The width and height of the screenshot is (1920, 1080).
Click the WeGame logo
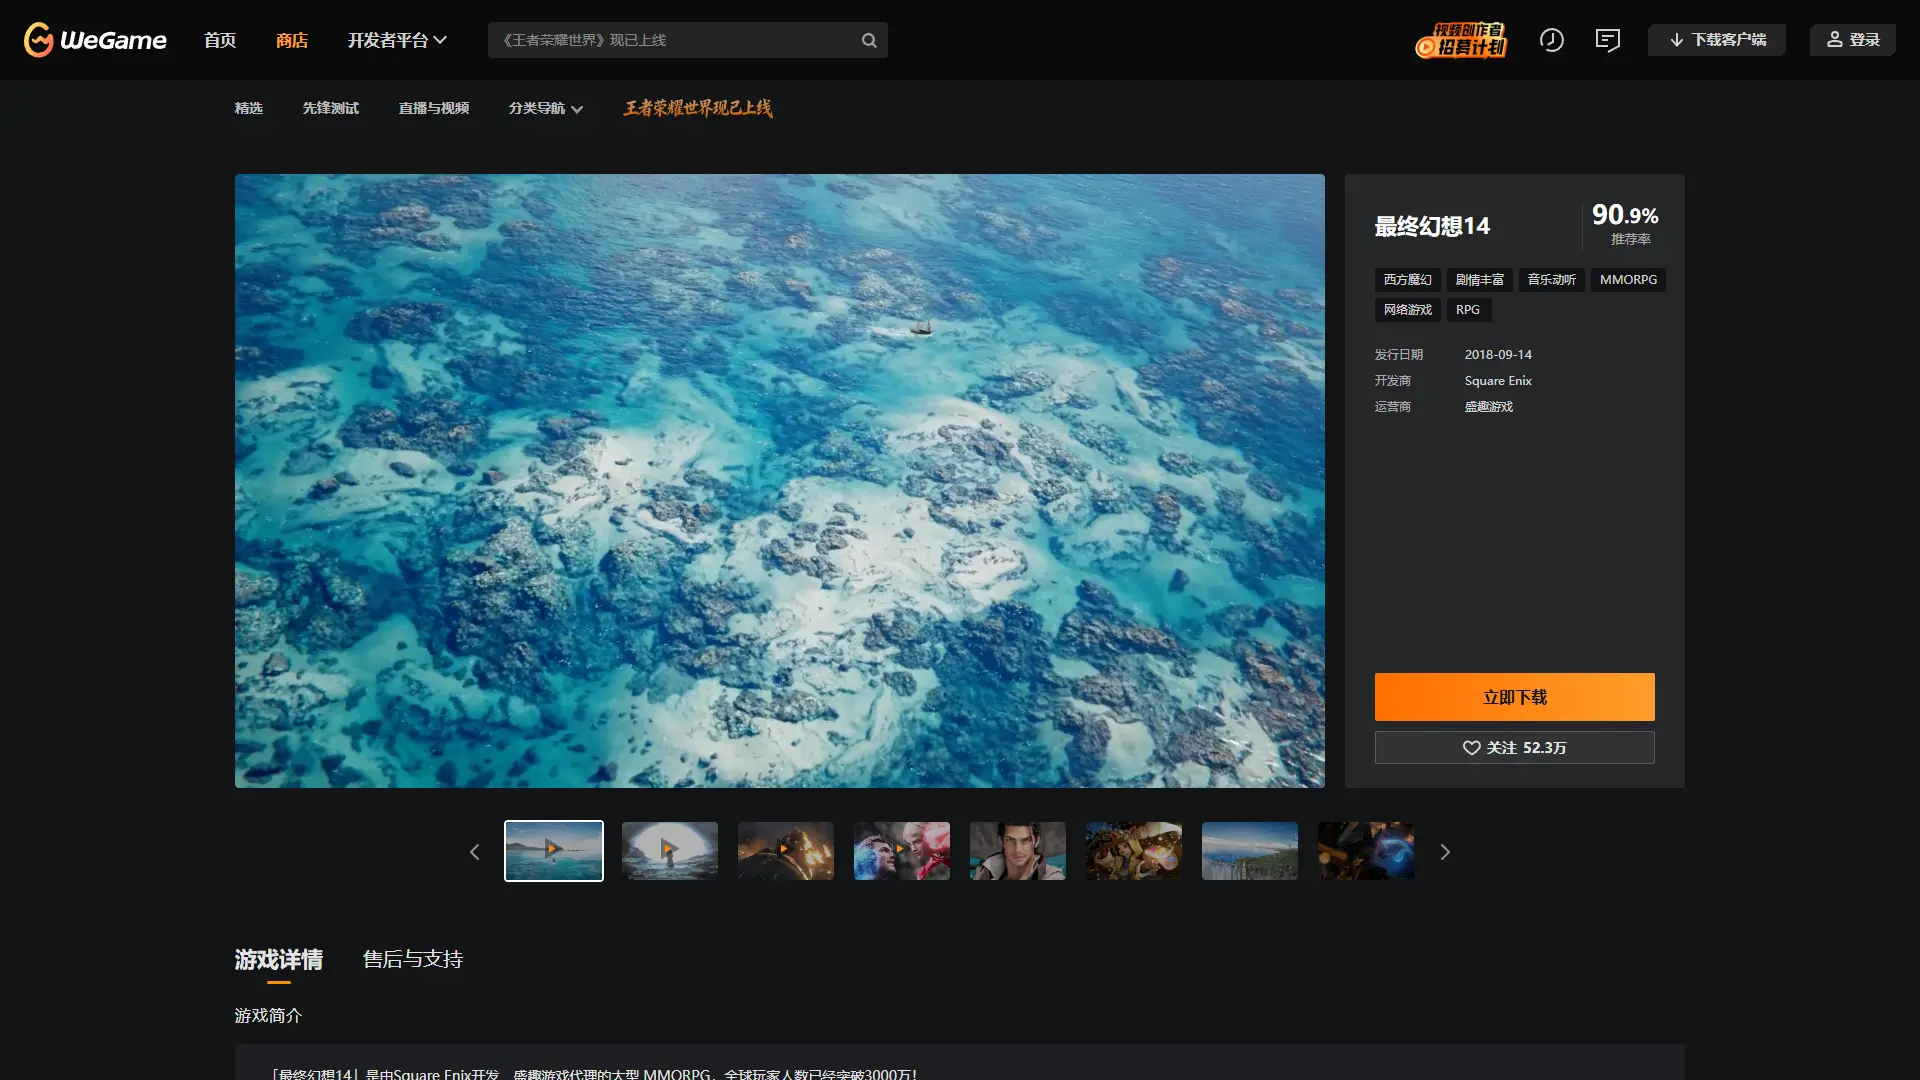click(x=95, y=40)
